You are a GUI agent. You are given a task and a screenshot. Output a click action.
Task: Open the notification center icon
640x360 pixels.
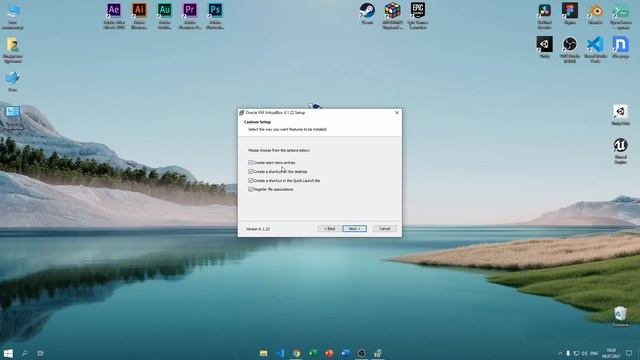pos(629,353)
